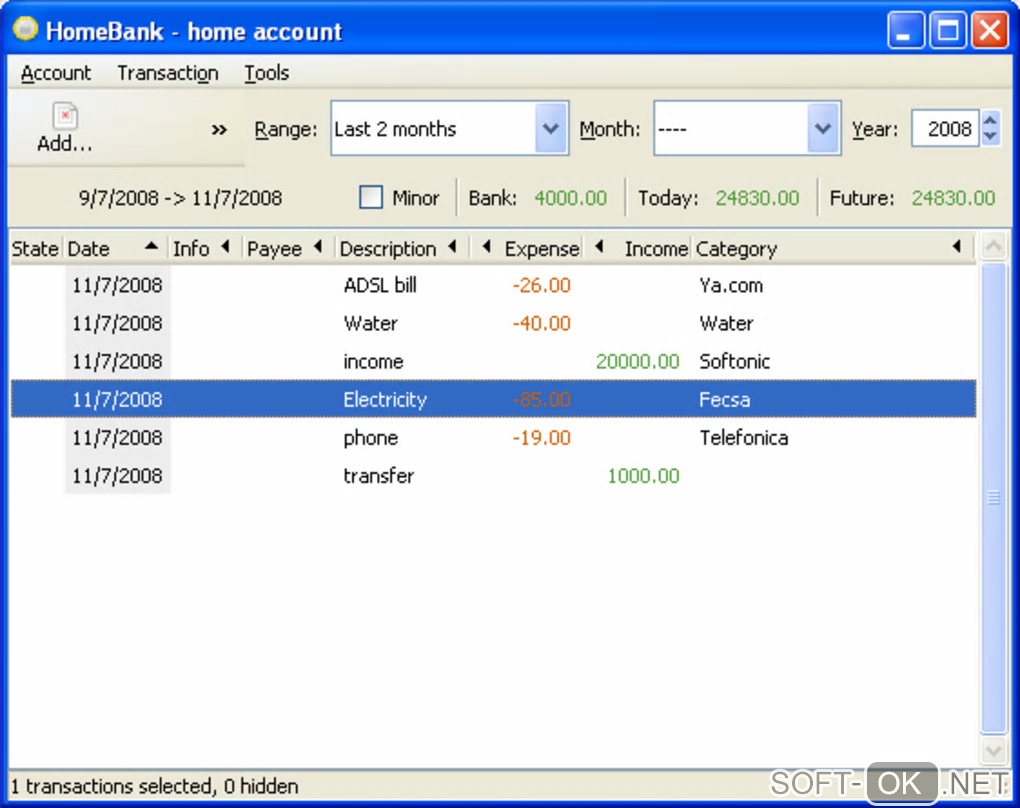Select the transfer transaction description

[x=379, y=476]
